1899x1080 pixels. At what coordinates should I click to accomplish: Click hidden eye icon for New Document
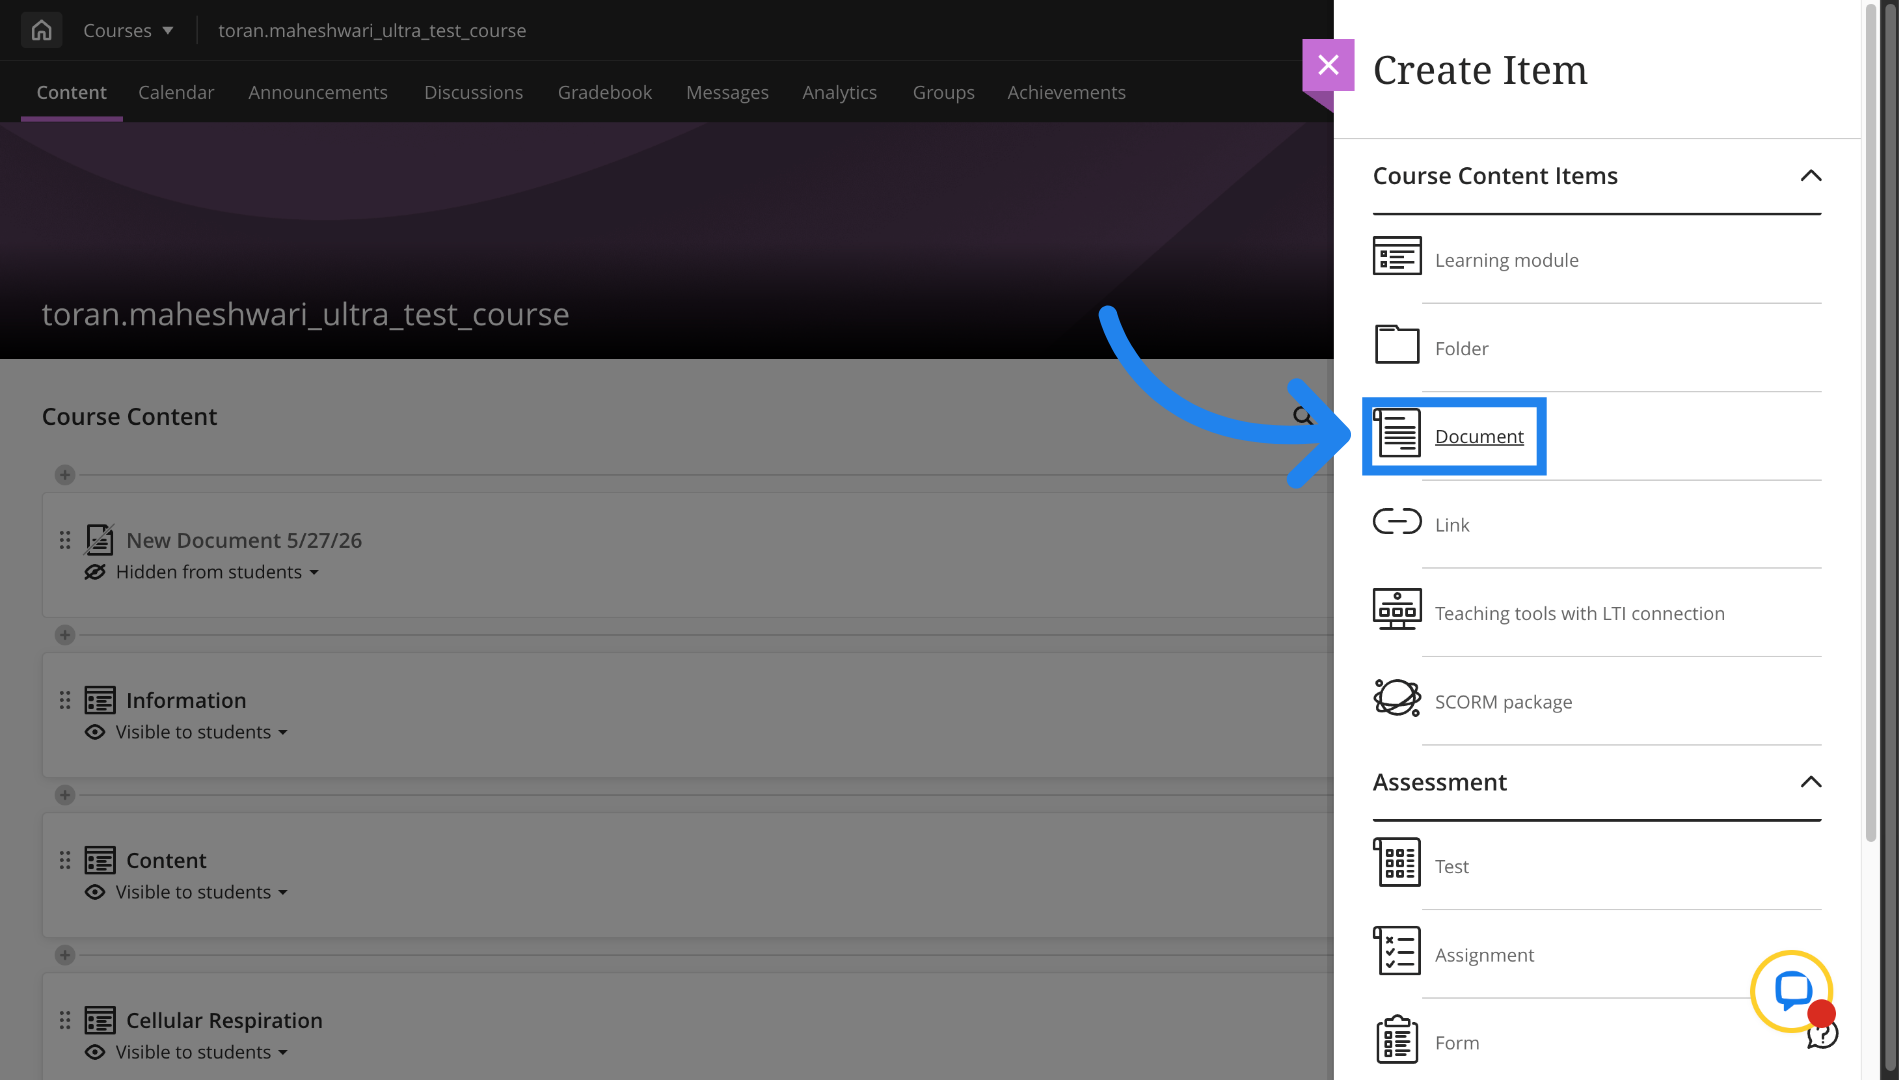pyautogui.click(x=95, y=572)
